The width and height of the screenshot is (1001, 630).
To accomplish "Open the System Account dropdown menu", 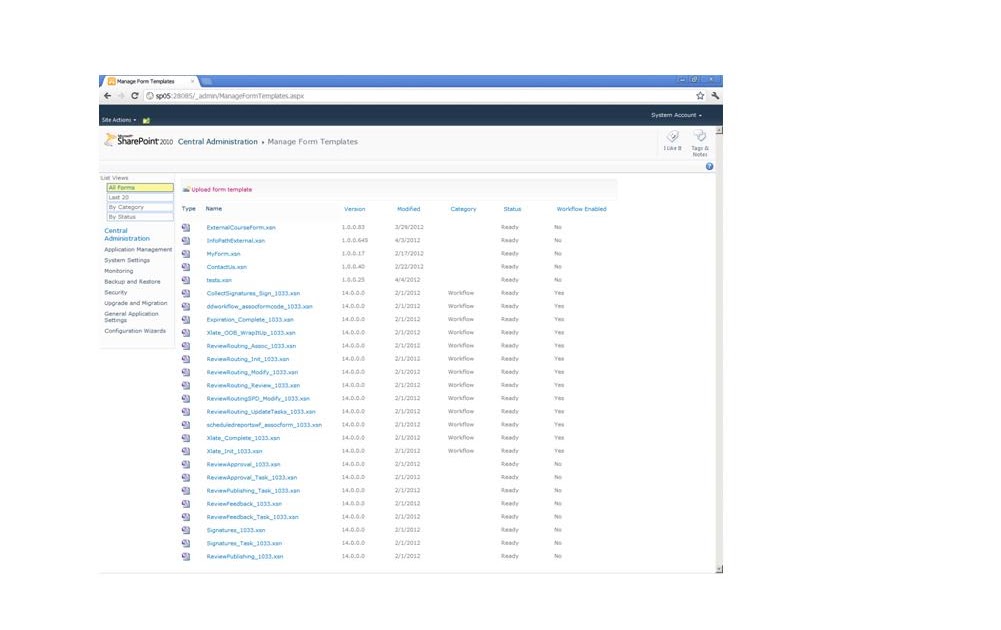I will click(x=676, y=116).
